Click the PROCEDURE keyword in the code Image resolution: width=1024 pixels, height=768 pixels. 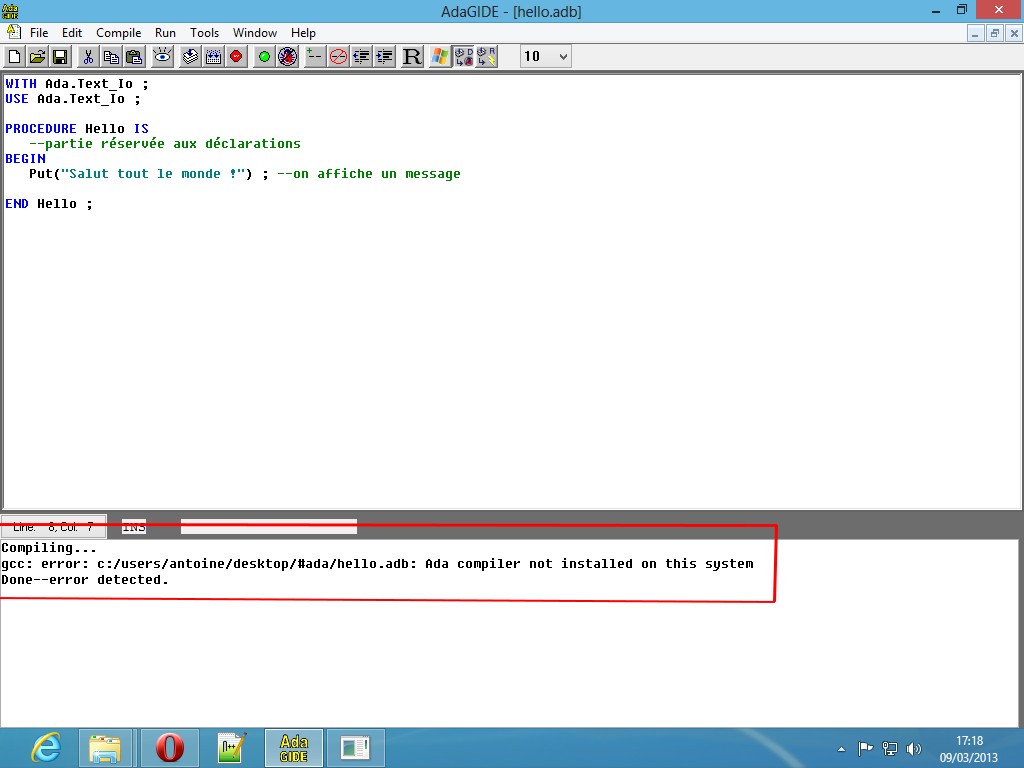click(40, 129)
